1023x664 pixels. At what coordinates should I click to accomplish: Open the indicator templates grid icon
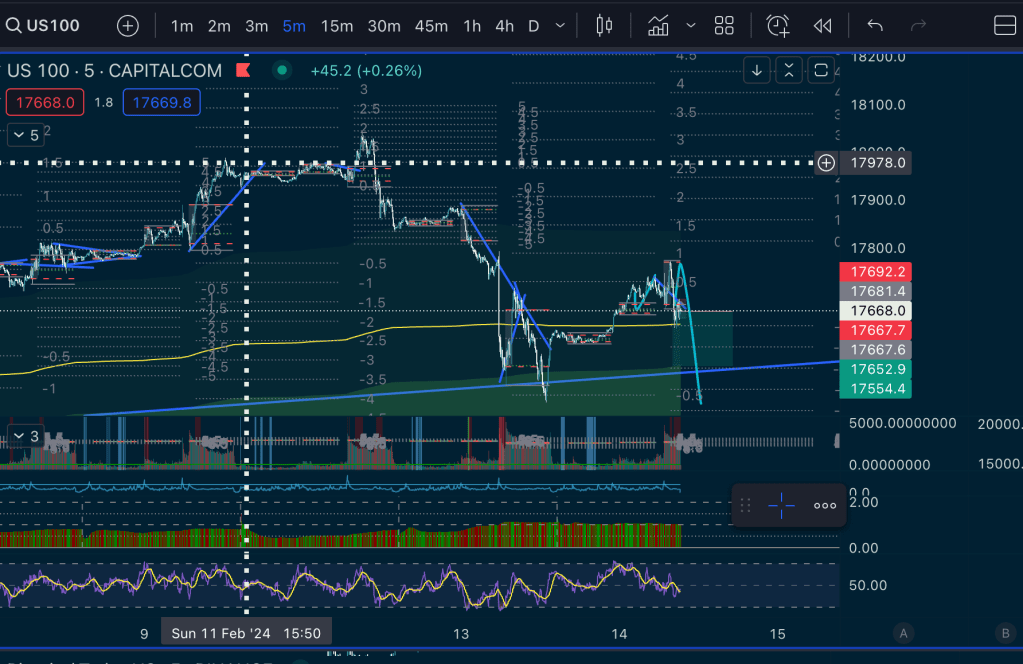click(724, 26)
